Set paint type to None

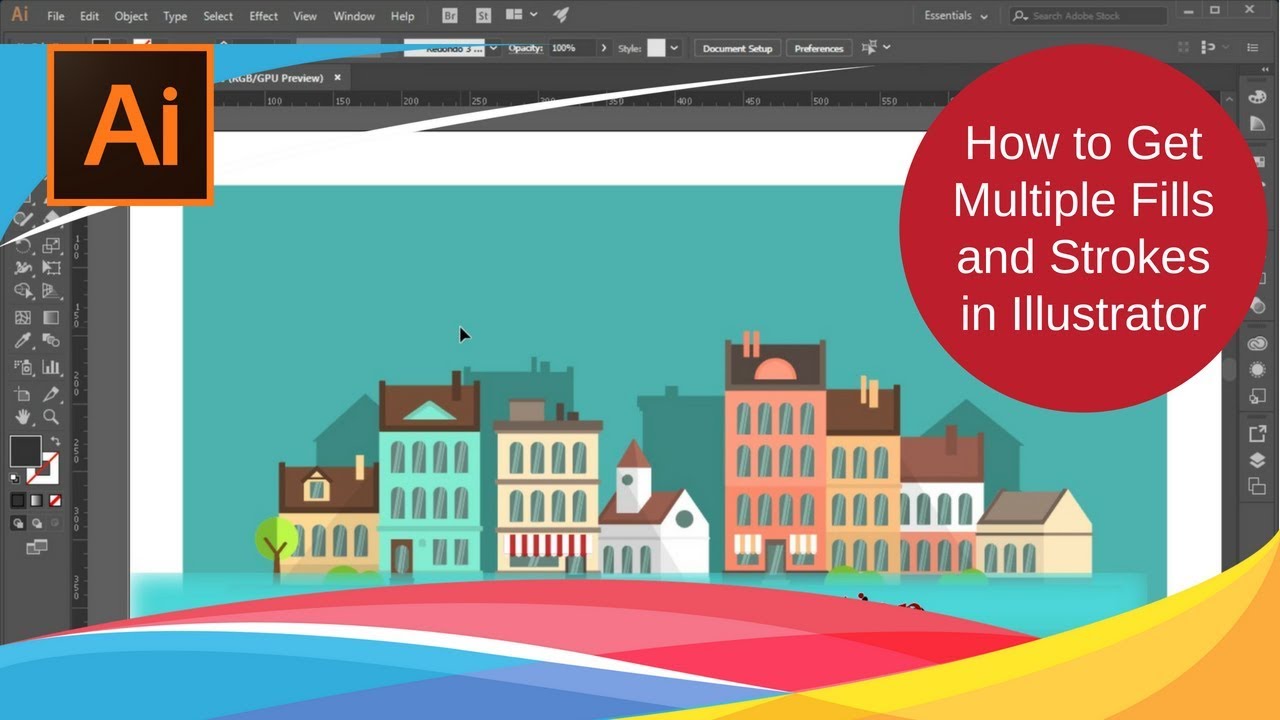pos(56,500)
